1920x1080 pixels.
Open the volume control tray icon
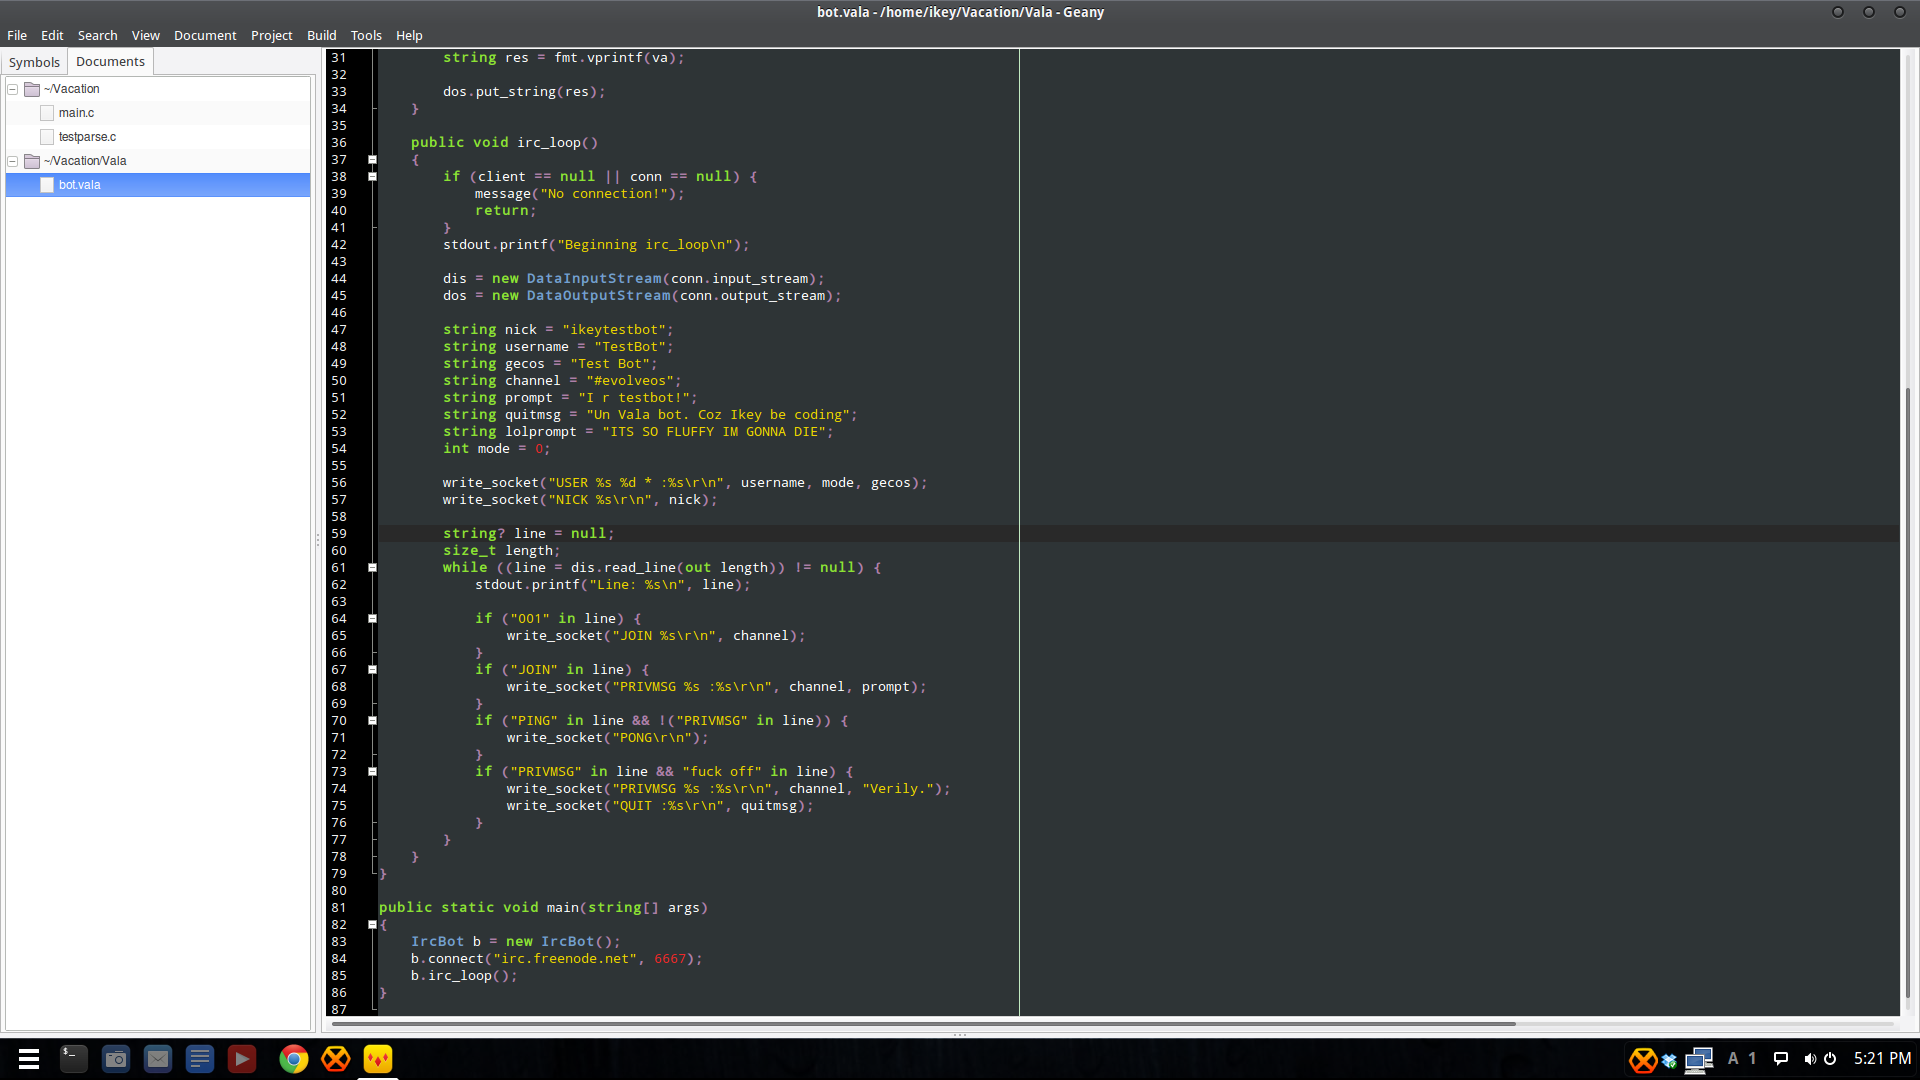click(x=1810, y=1059)
